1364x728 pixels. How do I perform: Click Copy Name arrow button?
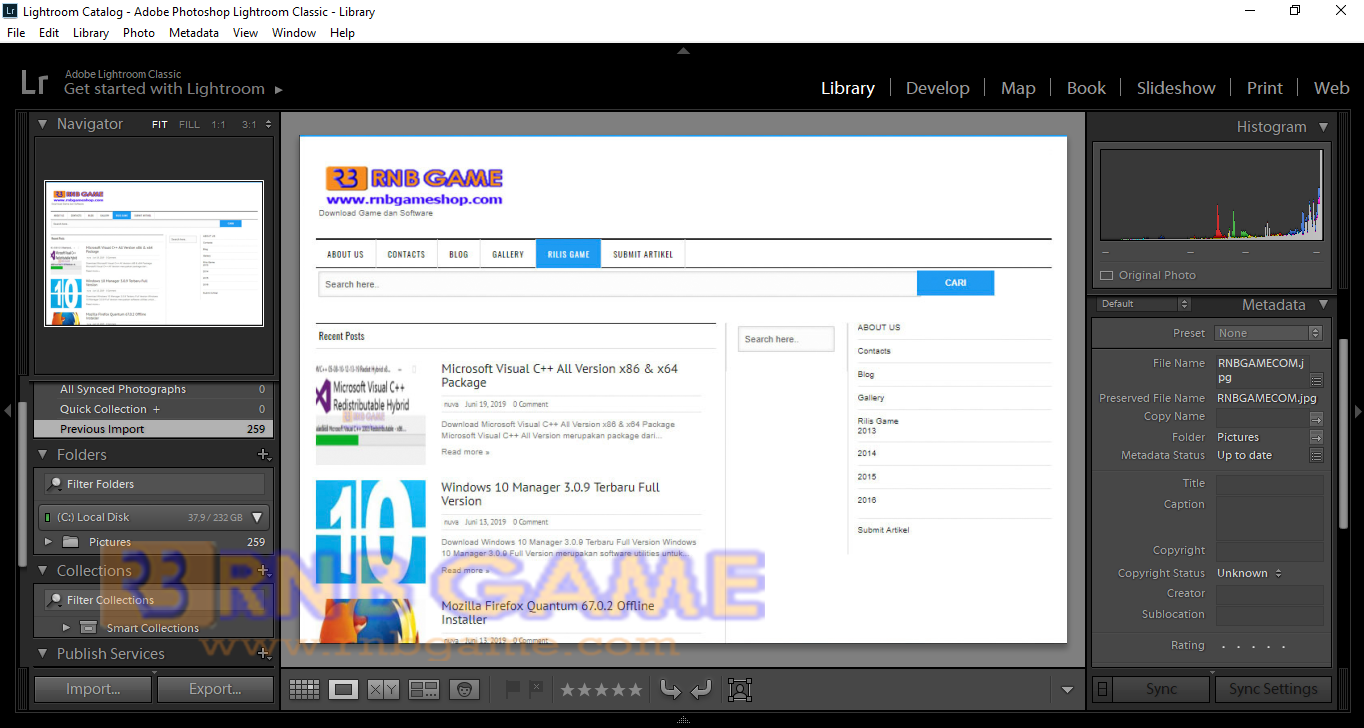coord(1316,419)
